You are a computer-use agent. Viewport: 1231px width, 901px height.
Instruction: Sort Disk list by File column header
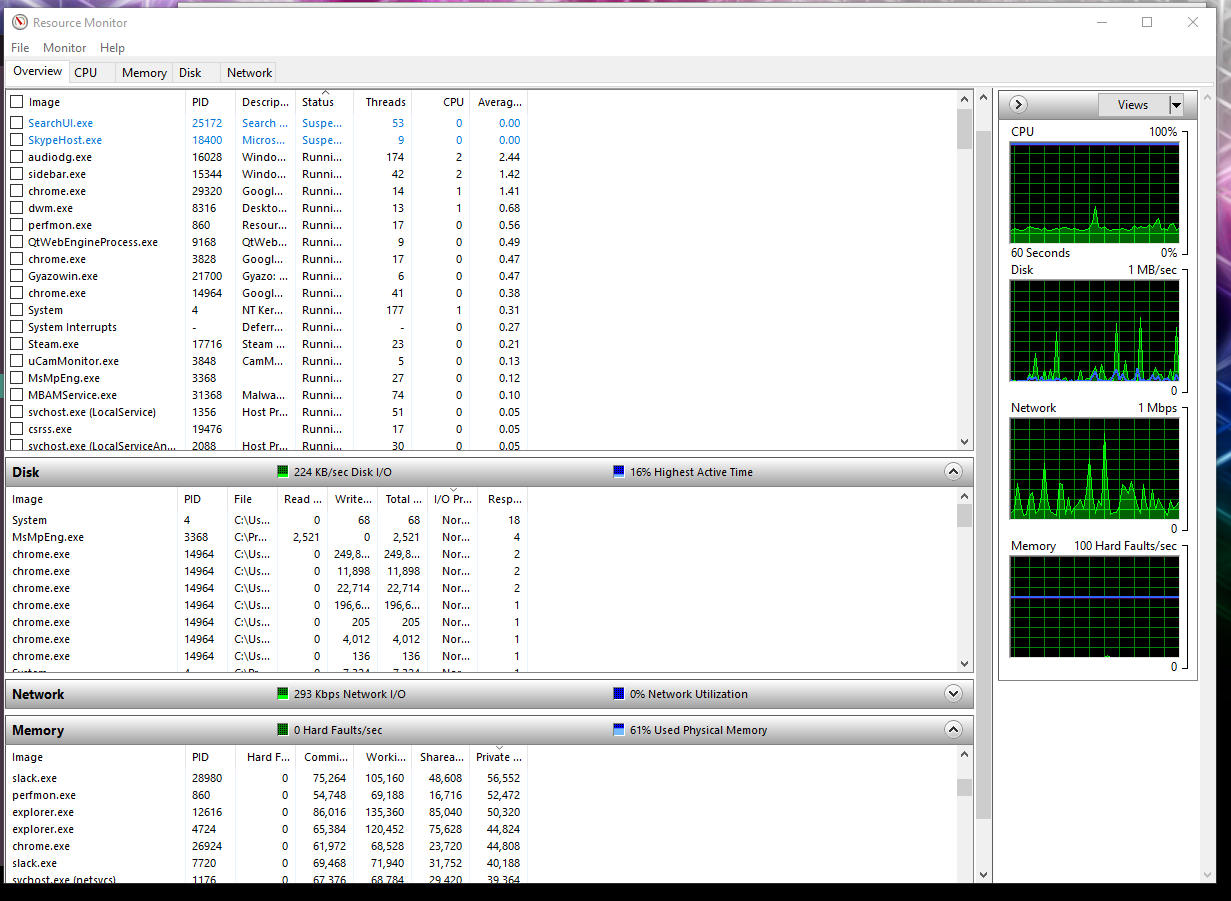coord(253,499)
